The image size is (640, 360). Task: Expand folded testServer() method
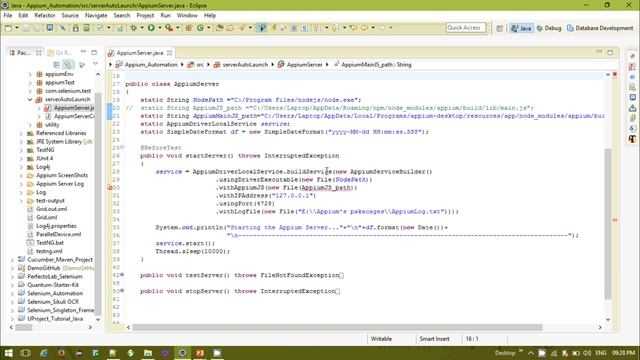[122, 275]
